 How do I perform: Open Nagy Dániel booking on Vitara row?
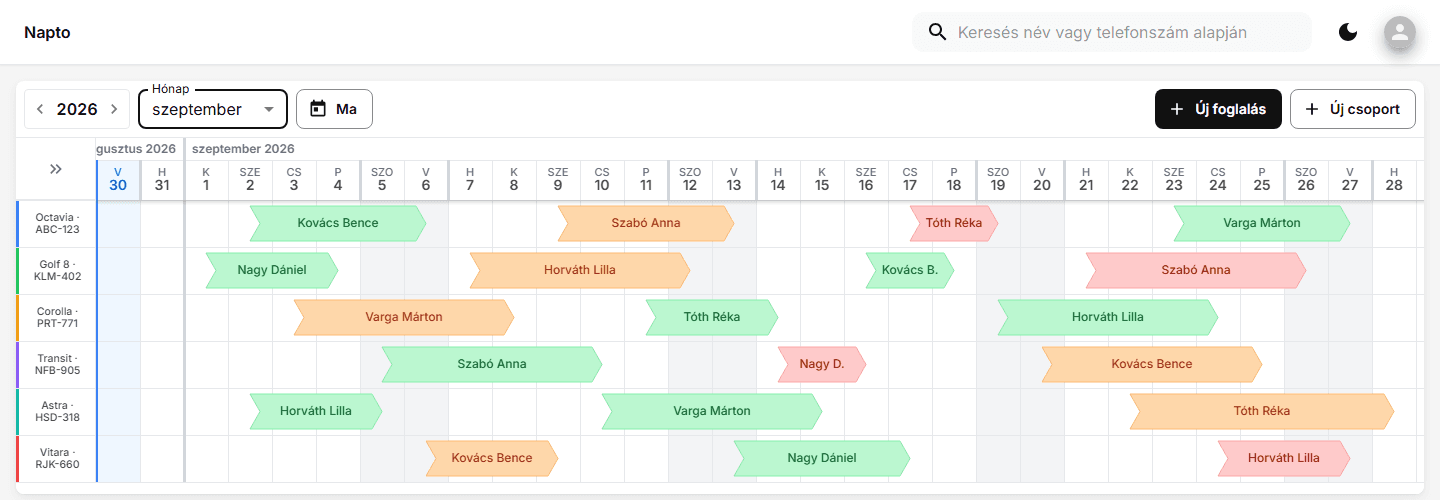(x=822, y=458)
